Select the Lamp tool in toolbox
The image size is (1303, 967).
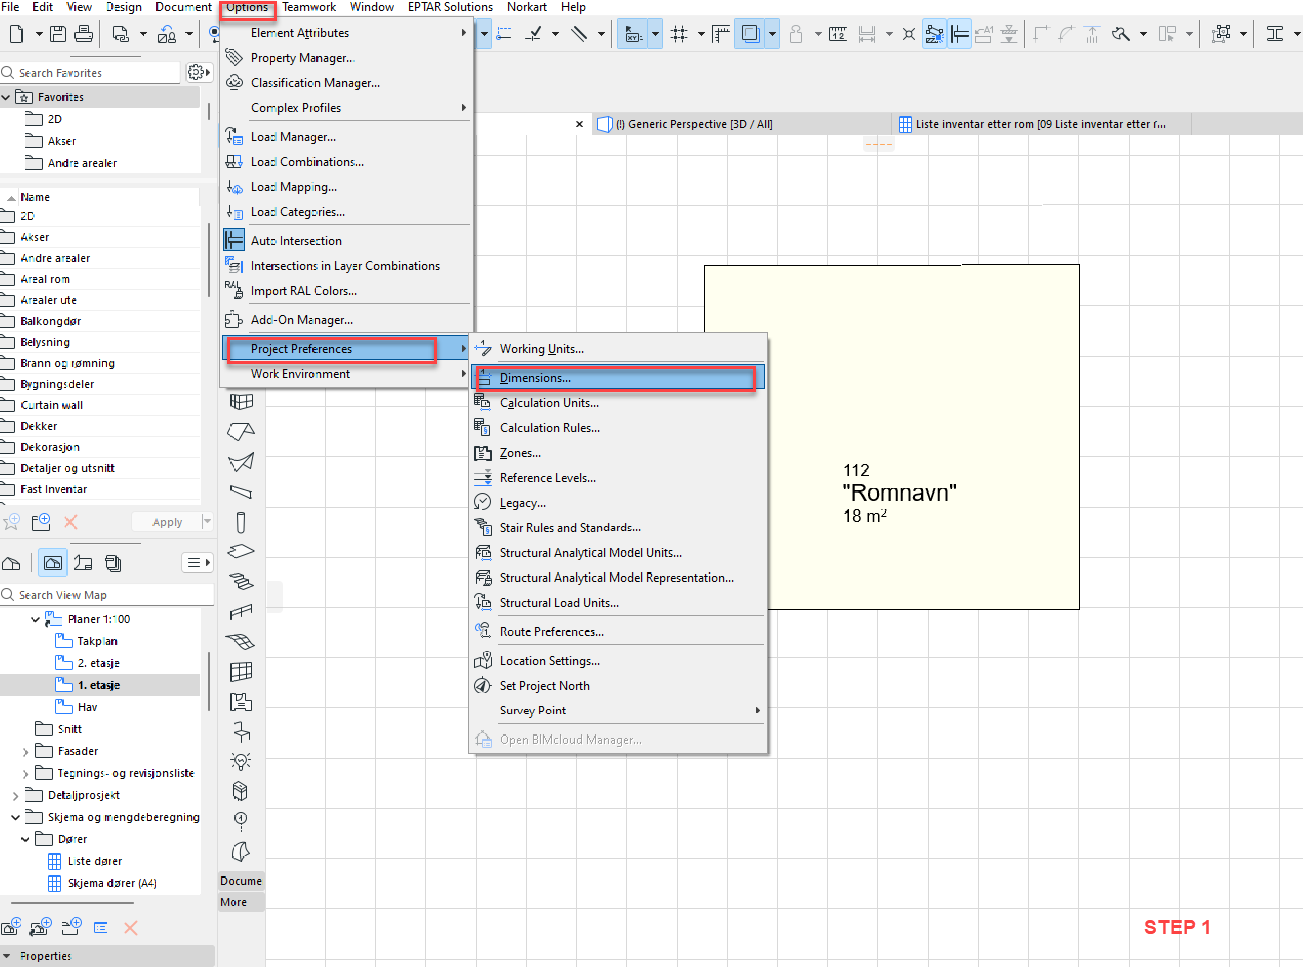point(241,761)
